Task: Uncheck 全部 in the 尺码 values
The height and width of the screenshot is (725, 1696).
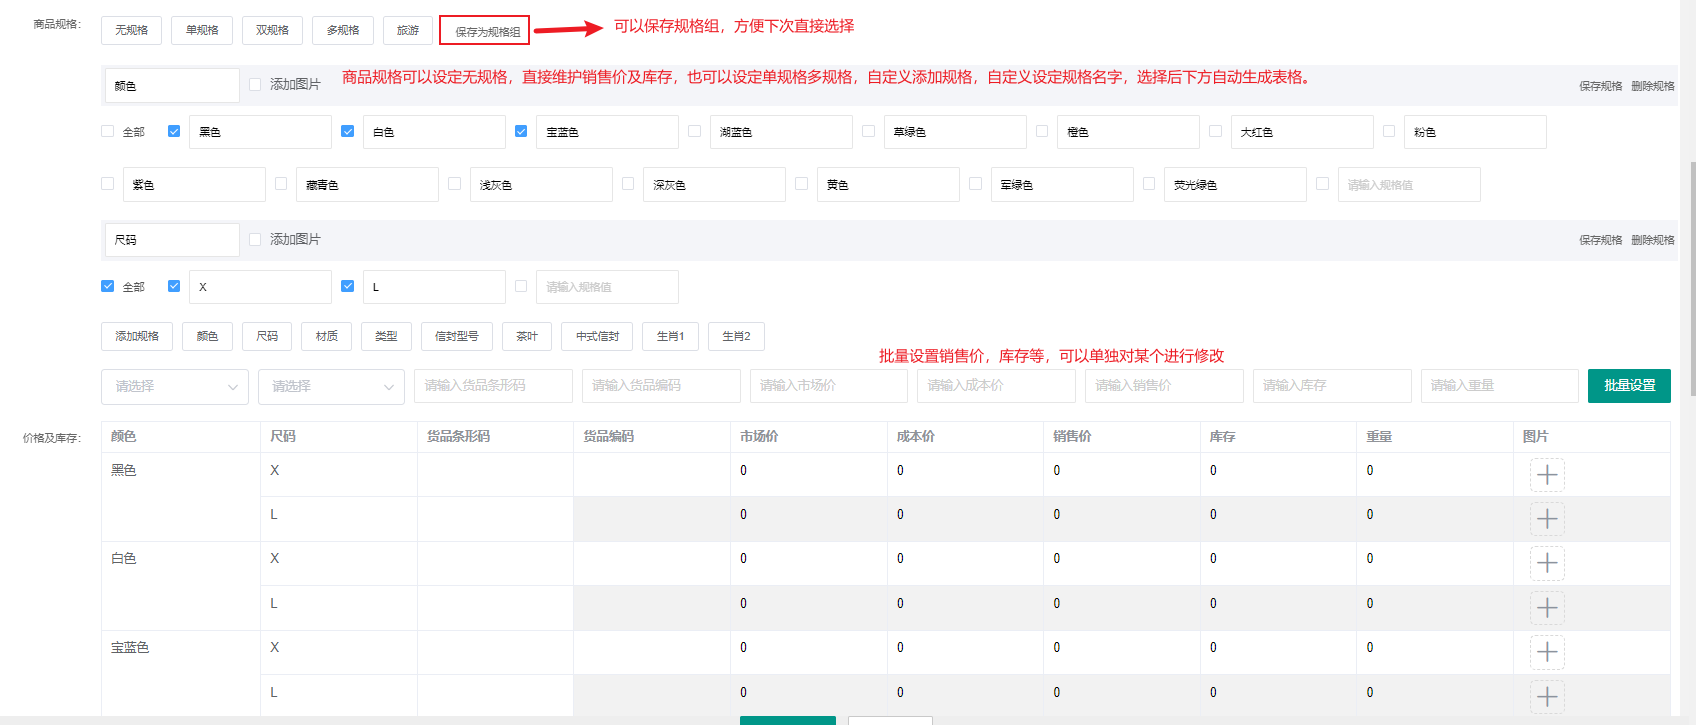Action: click(x=108, y=286)
